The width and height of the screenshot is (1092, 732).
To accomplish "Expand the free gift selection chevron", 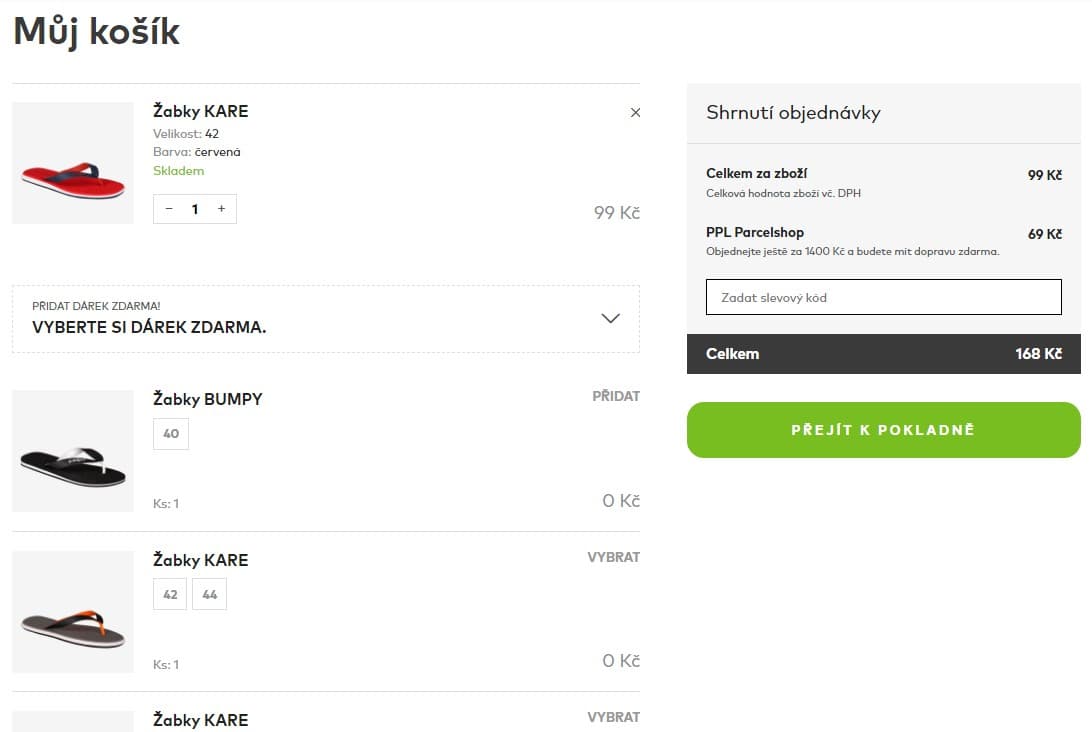I will point(610,318).
